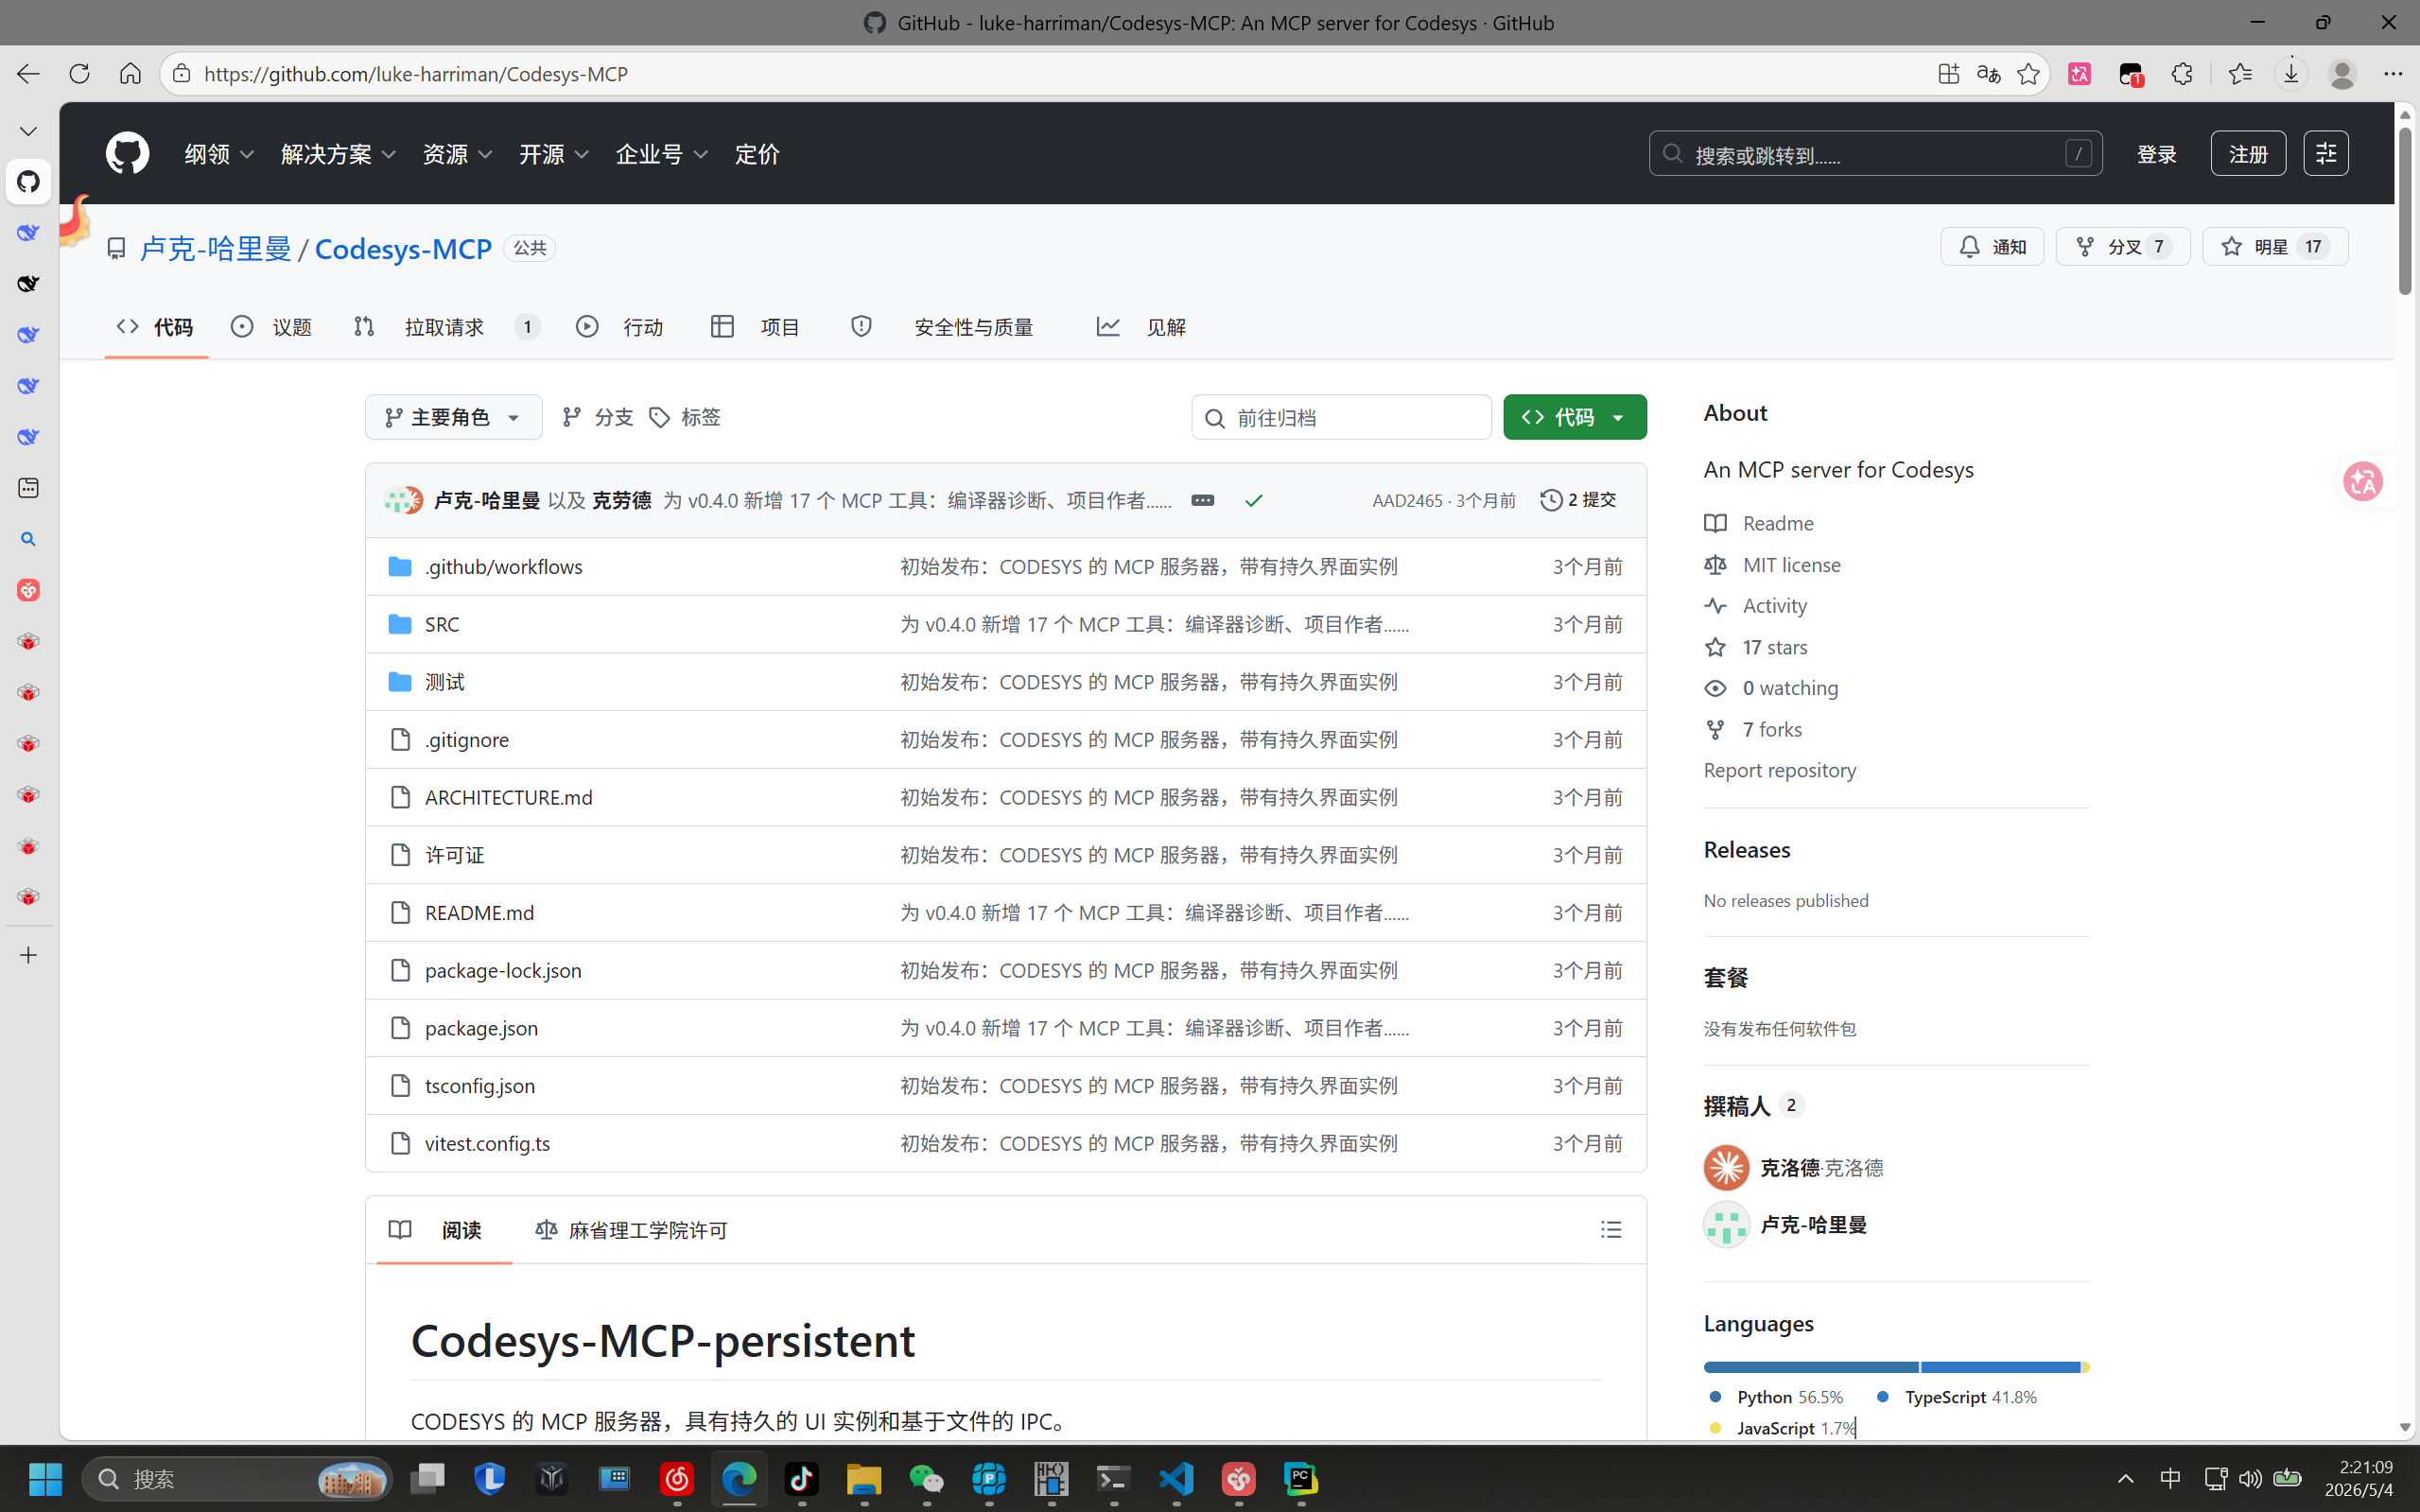2420x1512 pixels.
Task: Focus the 前往归档 file search field
Action: coord(1341,417)
